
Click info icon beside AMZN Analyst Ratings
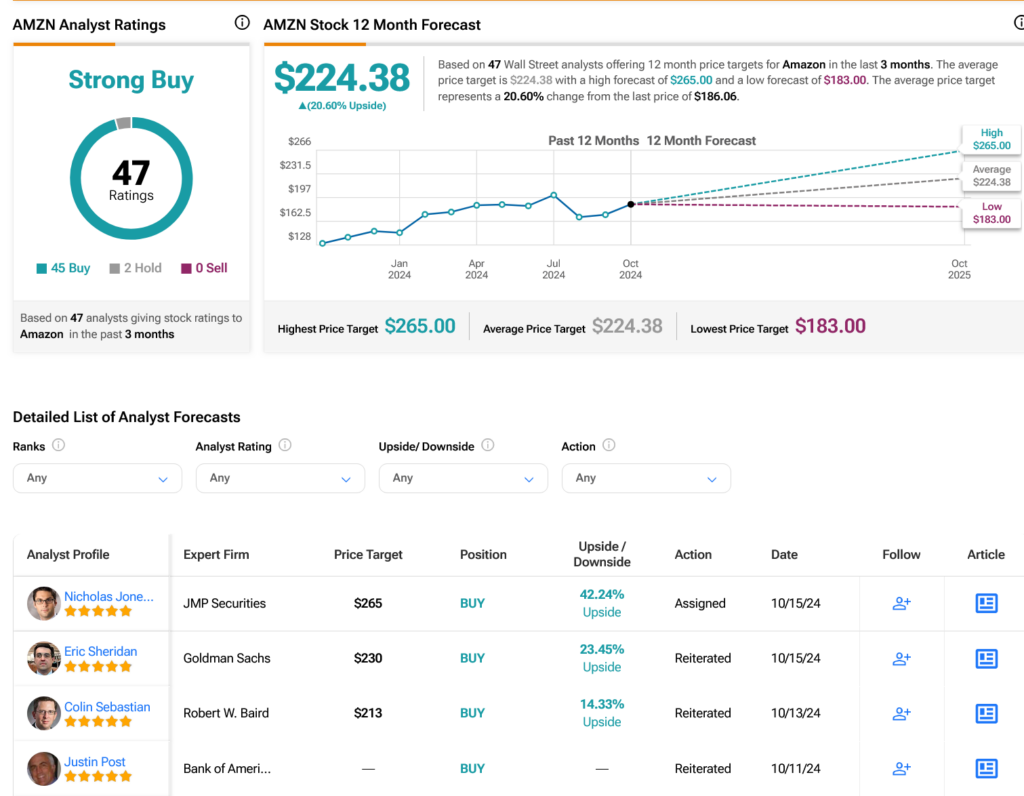click(x=241, y=23)
